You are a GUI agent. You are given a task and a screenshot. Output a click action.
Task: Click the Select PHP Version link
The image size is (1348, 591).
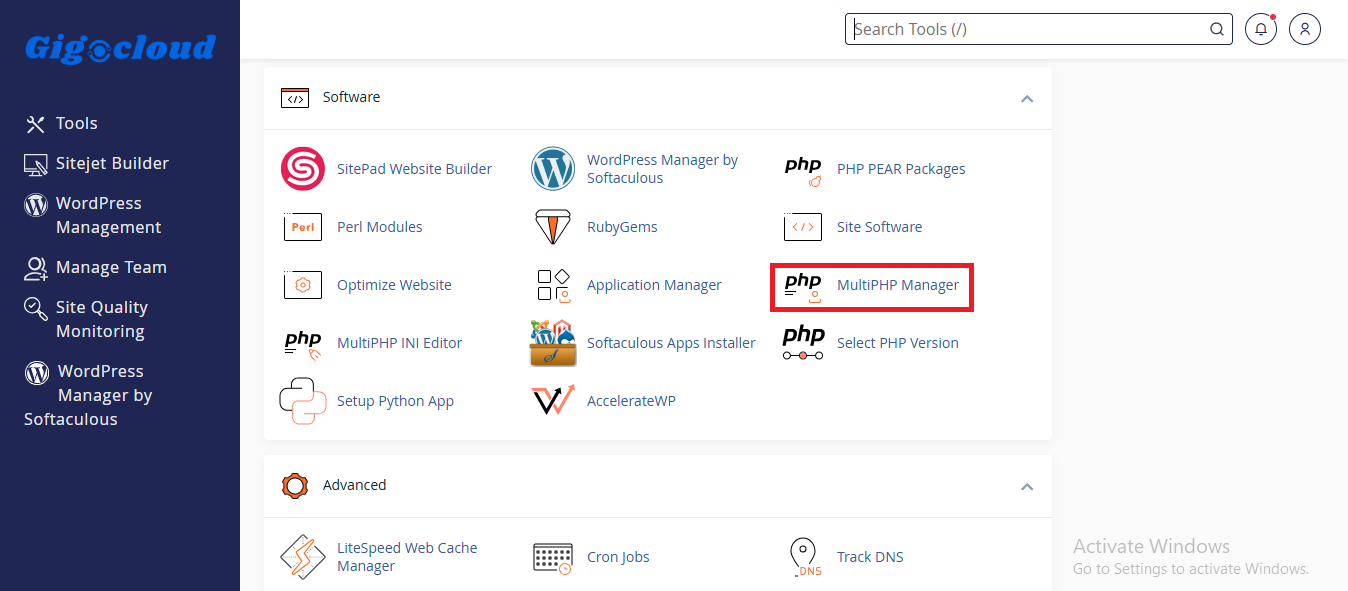coord(898,343)
